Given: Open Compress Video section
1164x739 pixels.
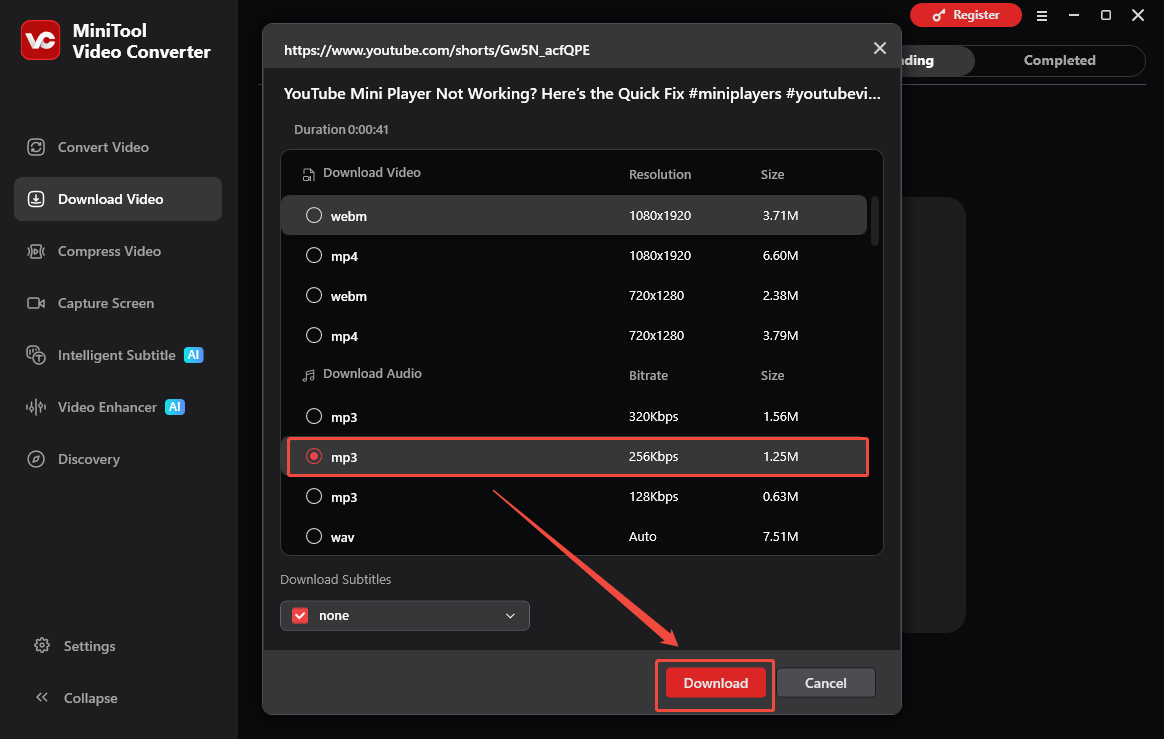Looking at the screenshot, I should (x=118, y=251).
